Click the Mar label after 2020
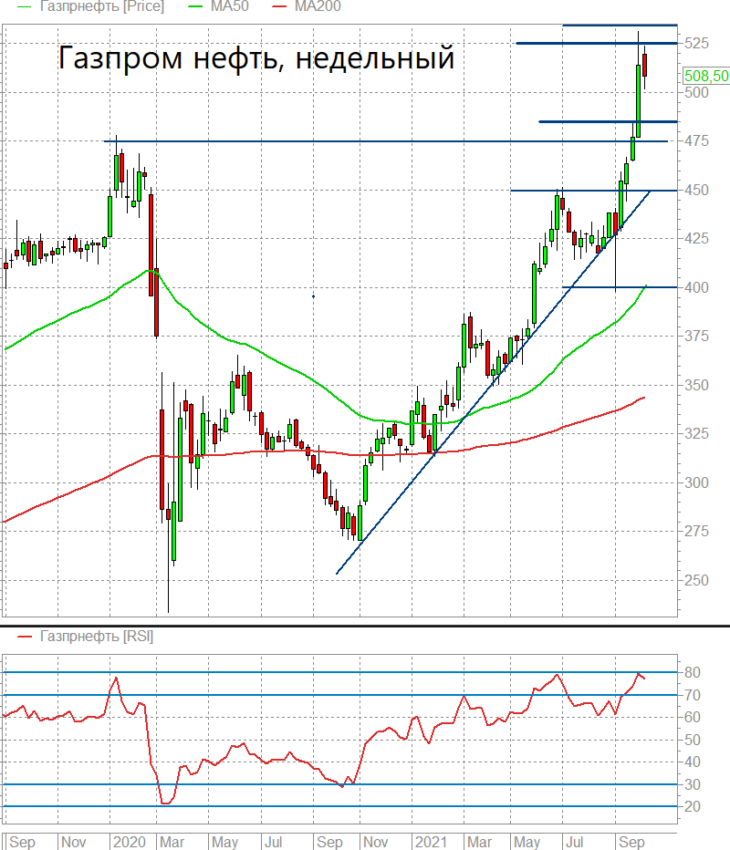Viewport: 730px width, 850px height. [x=172, y=842]
